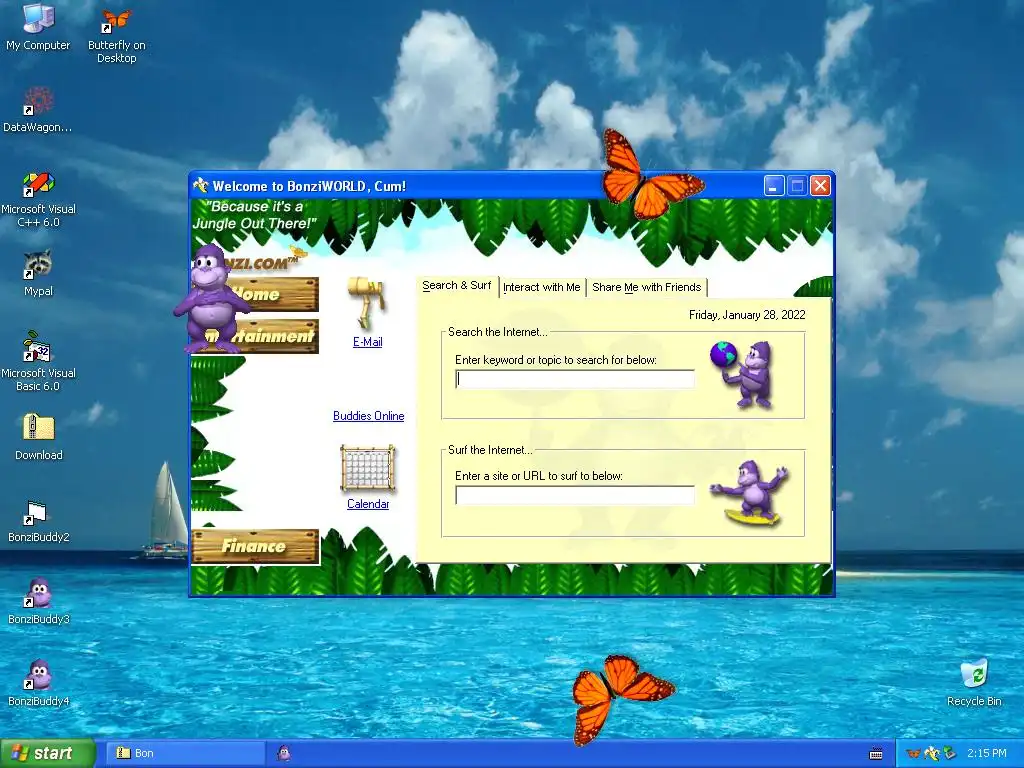This screenshot has height=768, width=1024.
Task: Close the BonziWORLD window
Action: [x=820, y=186]
